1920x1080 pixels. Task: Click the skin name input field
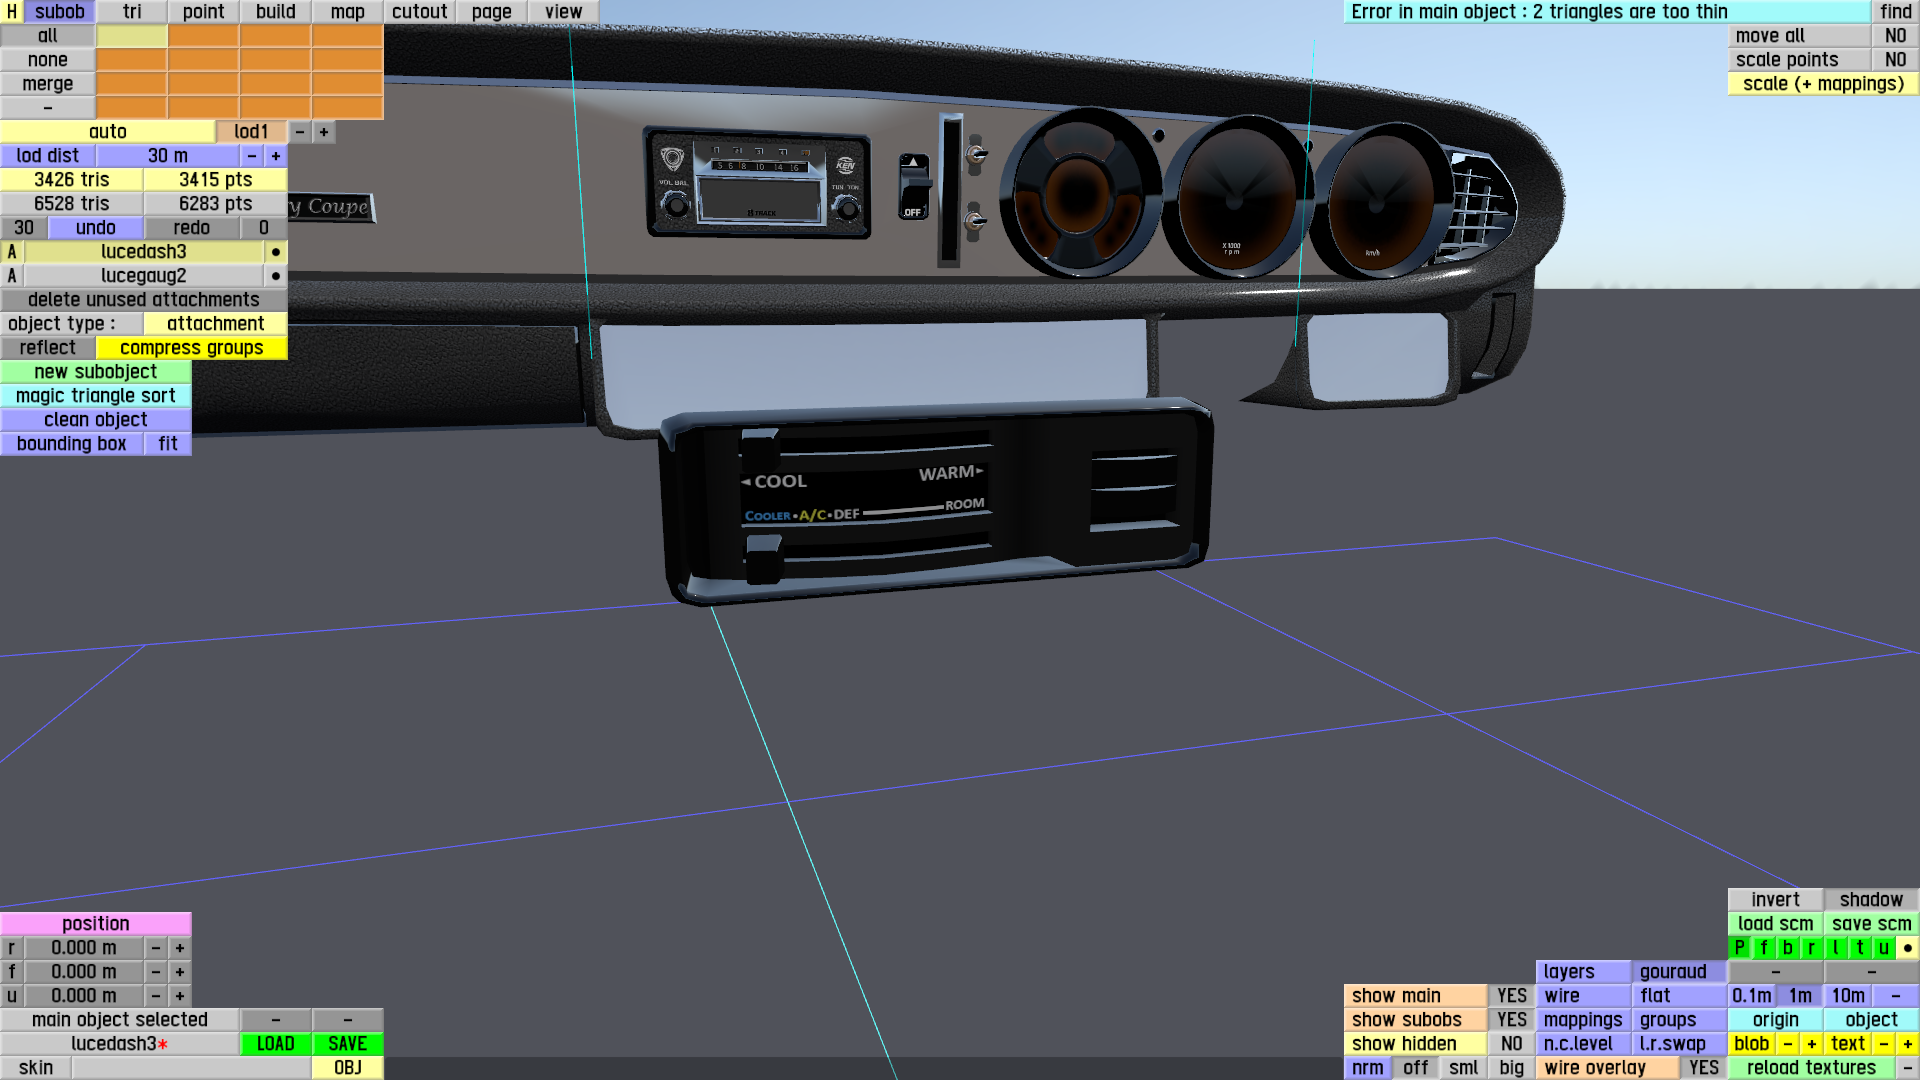coord(190,1068)
